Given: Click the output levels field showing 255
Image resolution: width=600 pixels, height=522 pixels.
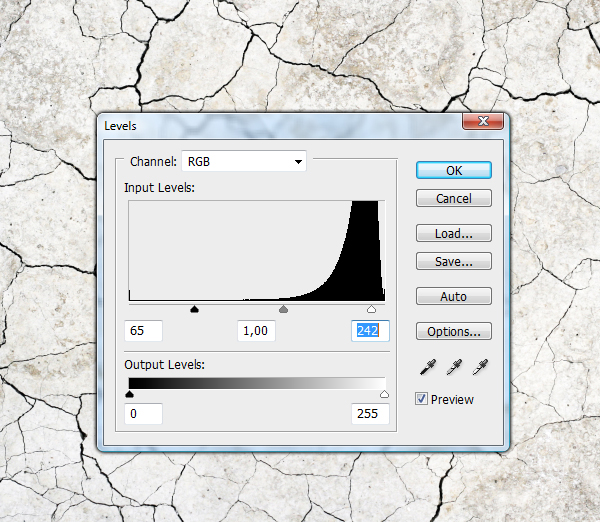Looking at the screenshot, I should click(370, 414).
